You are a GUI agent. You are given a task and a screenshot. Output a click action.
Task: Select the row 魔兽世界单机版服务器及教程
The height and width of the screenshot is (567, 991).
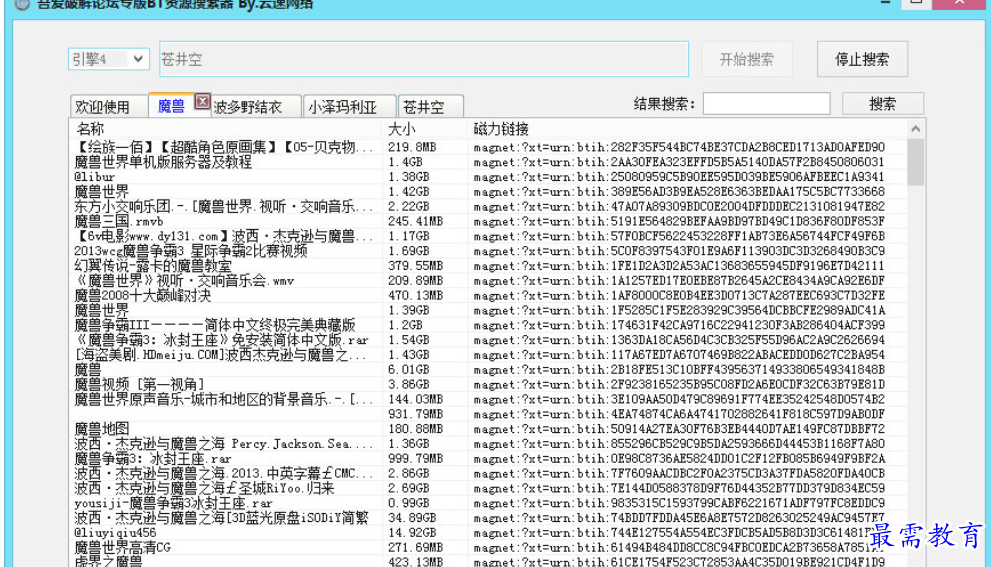(487, 162)
